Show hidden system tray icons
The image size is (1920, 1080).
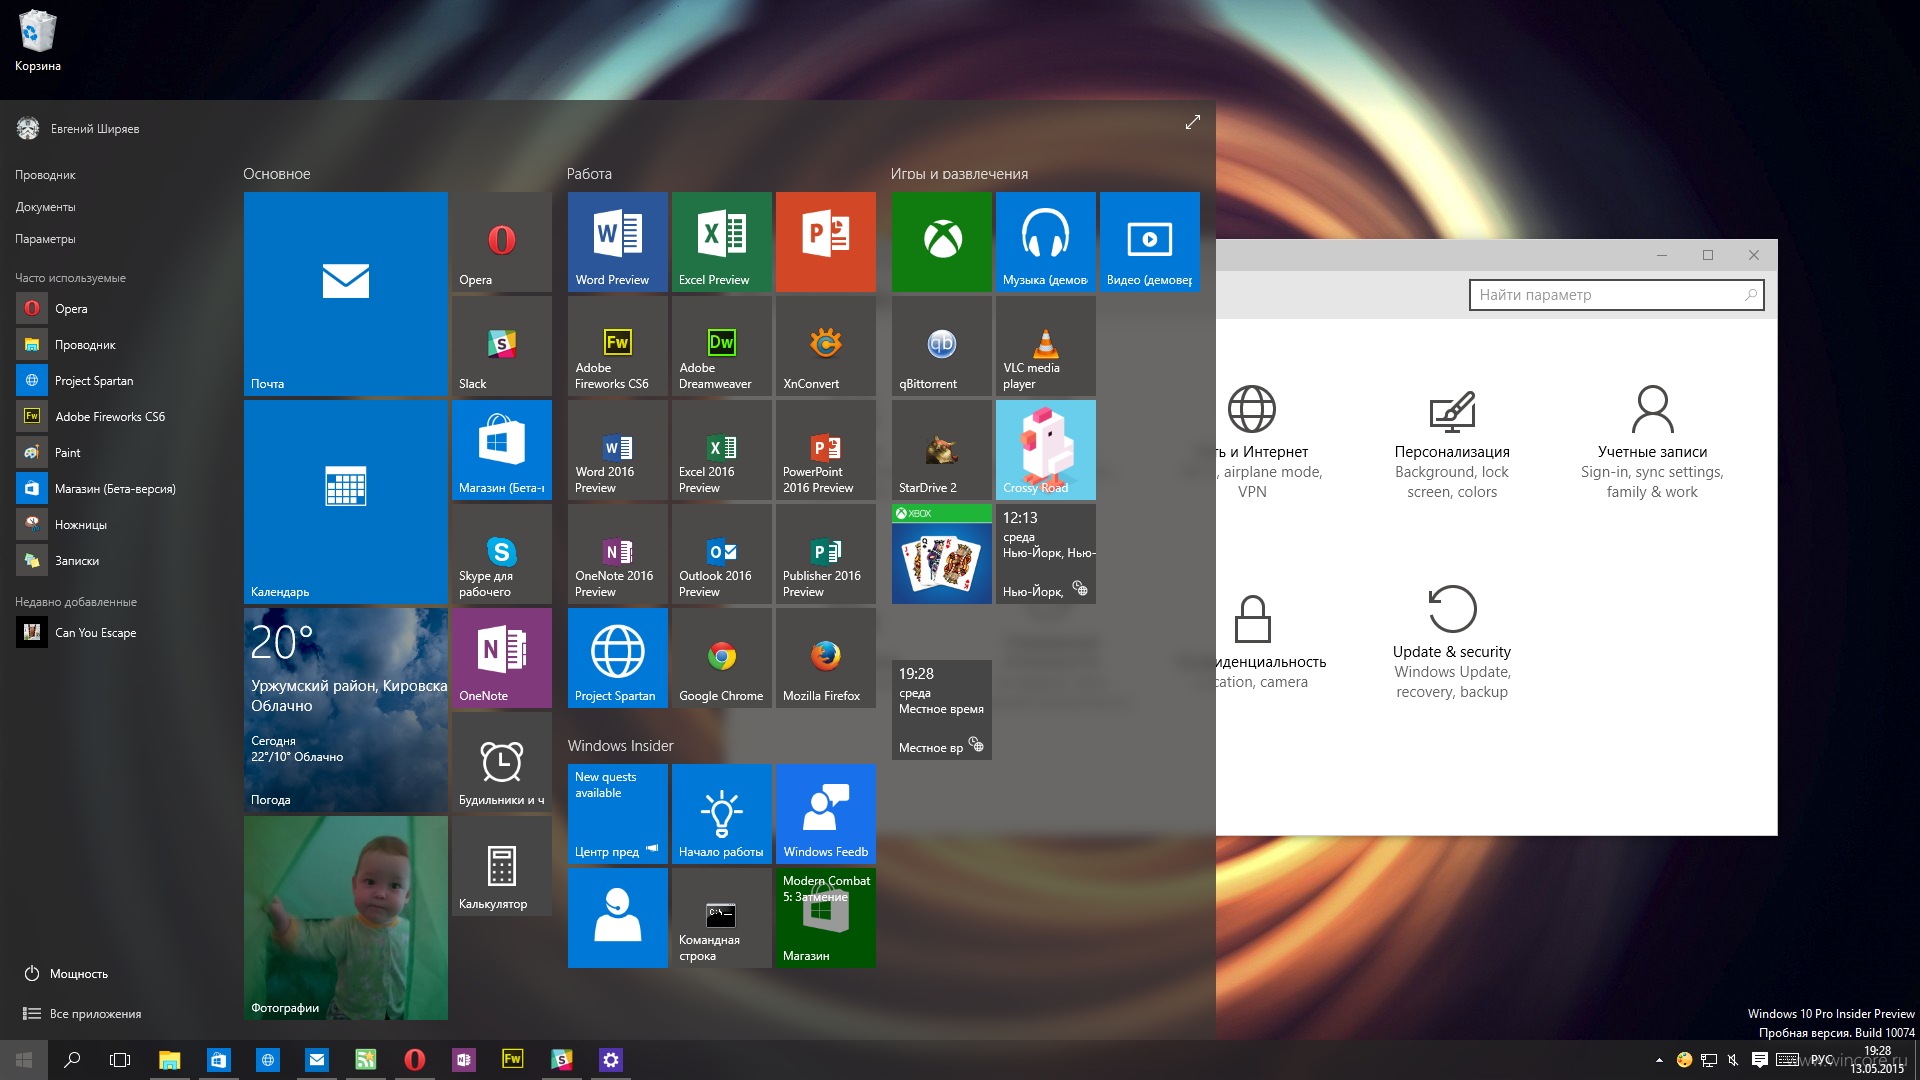[1659, 1060]
